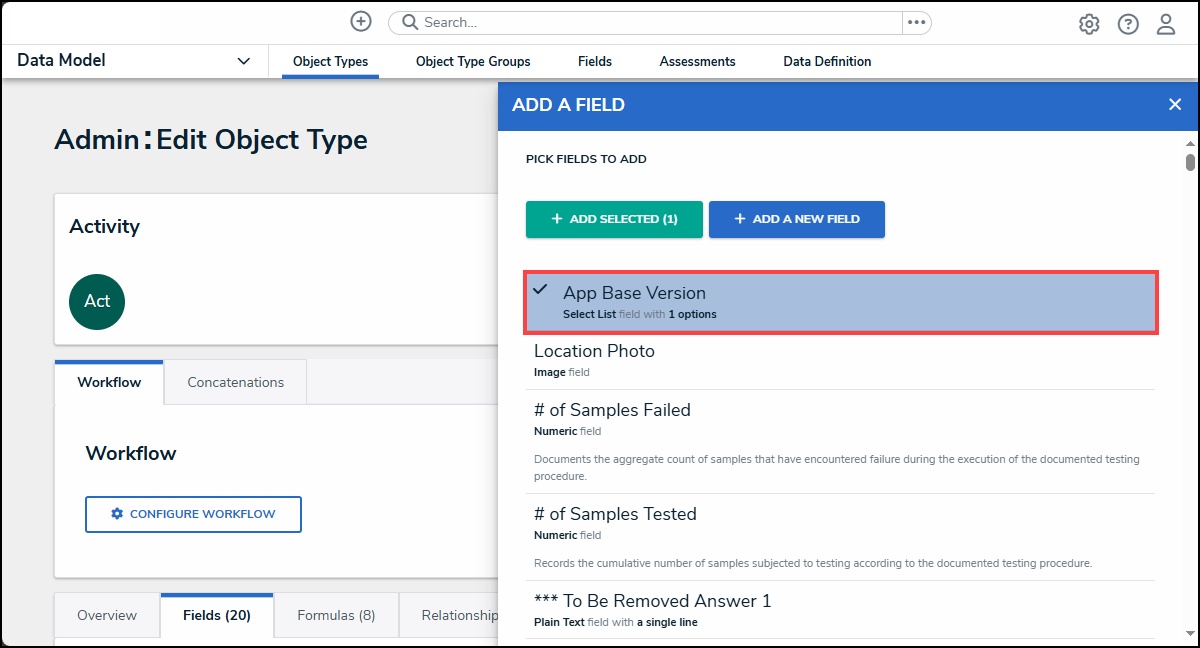
Task: Switch to the Object Type Groups tab
Action: (x=473, y=62)
